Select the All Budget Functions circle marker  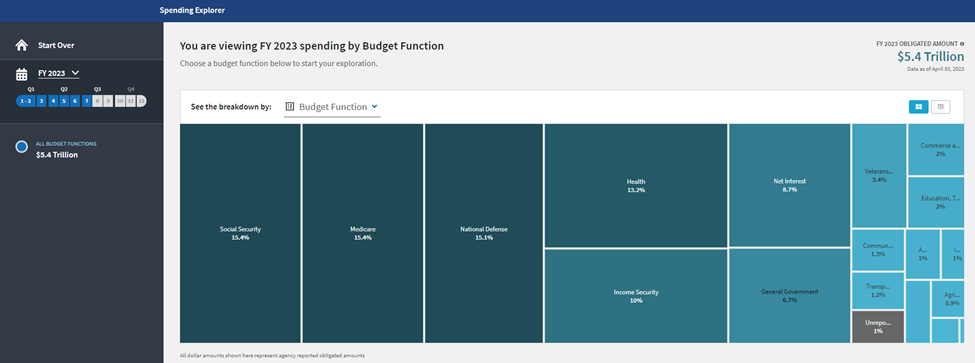22,147
